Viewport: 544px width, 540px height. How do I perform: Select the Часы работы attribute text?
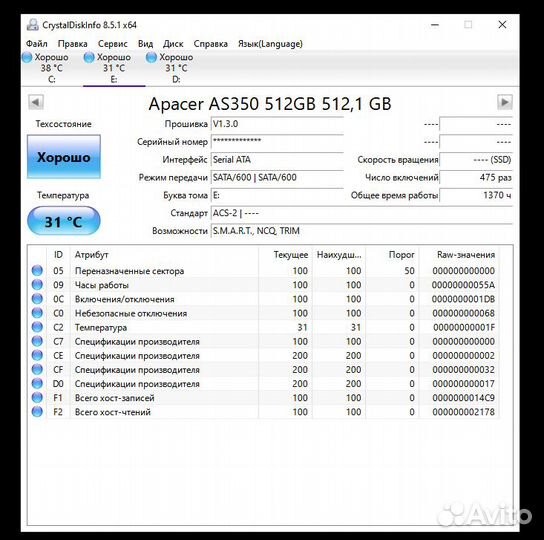pos(102,285)
